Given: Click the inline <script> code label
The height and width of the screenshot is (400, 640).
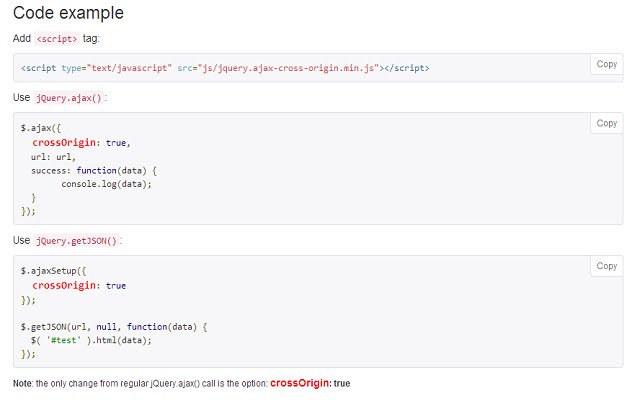Looking at the screenshot, I should (x=57, y=39).
